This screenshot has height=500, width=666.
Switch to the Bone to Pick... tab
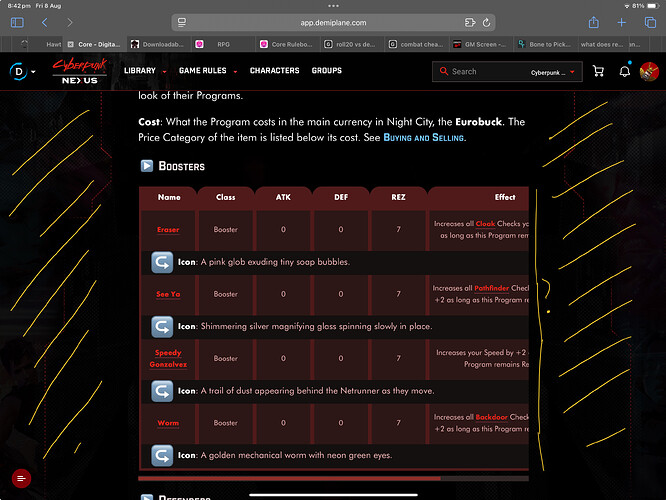pos(546,44)
